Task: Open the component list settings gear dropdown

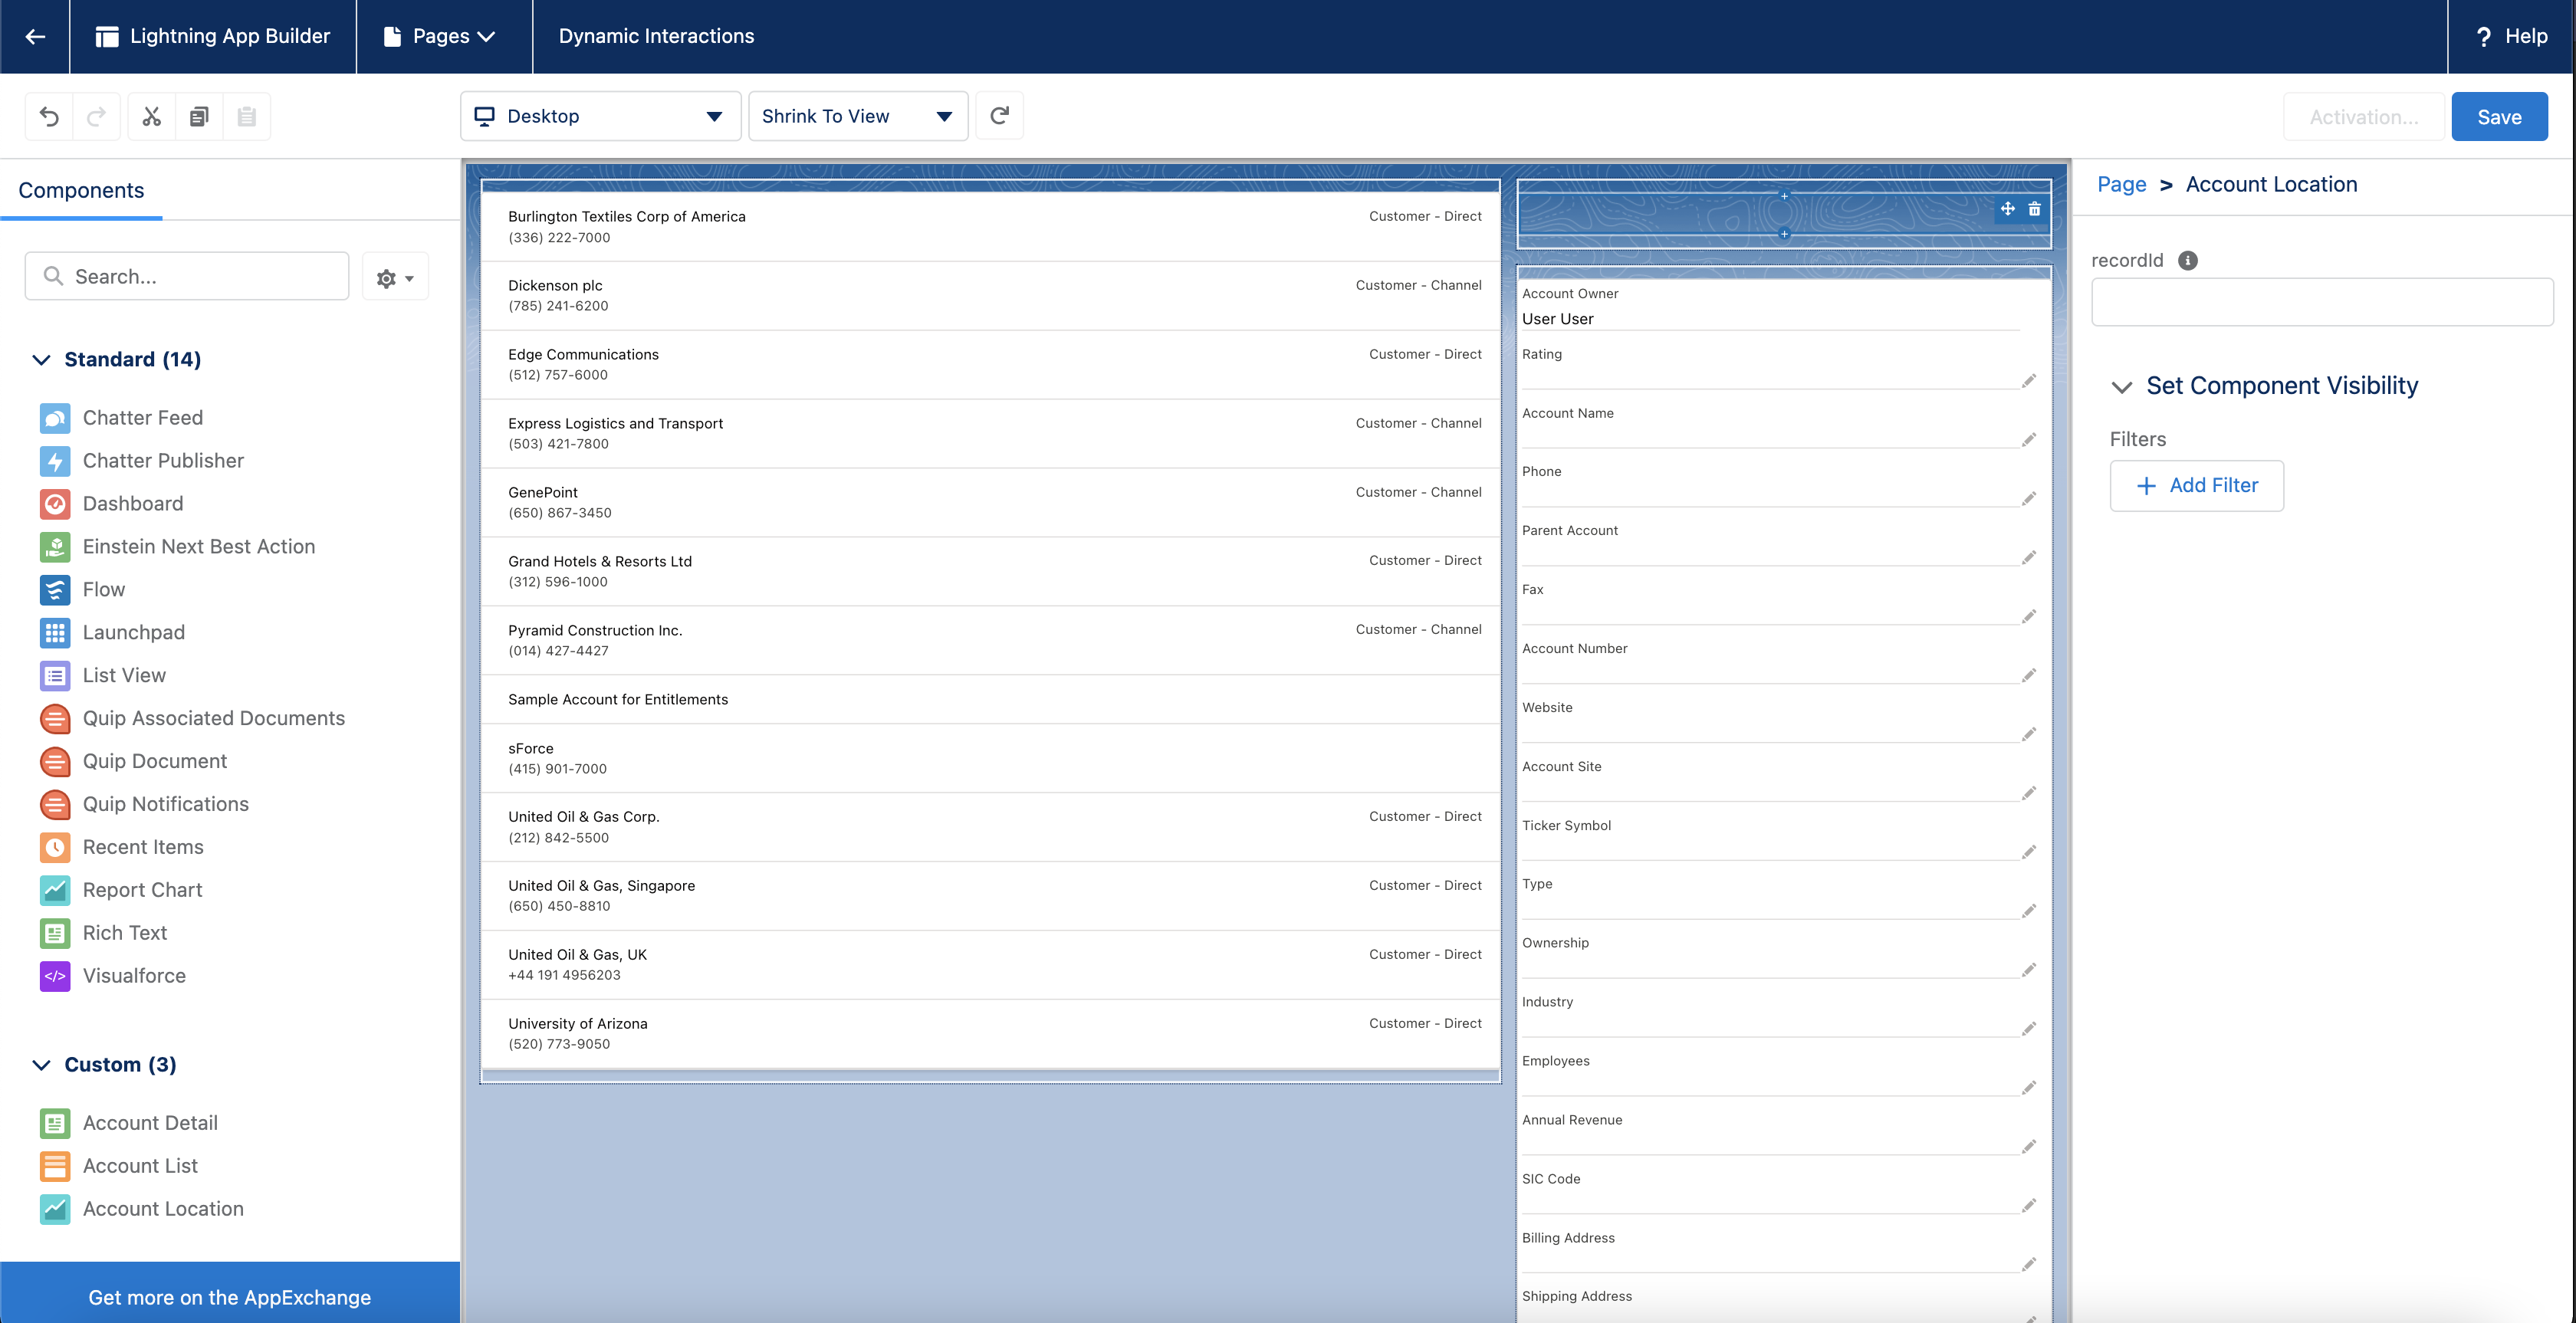Action: click(x=395, y=277)
